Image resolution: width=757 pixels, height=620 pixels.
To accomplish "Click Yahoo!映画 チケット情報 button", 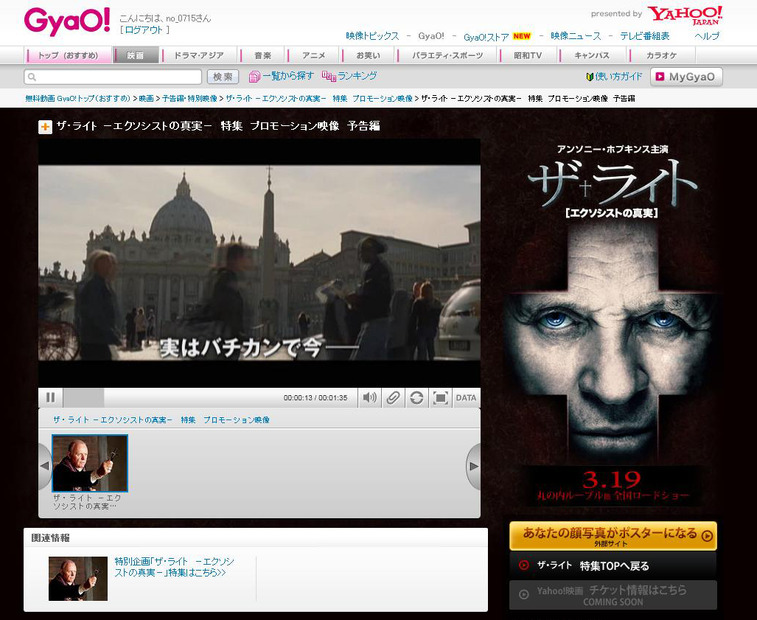I will click(613, 595).
